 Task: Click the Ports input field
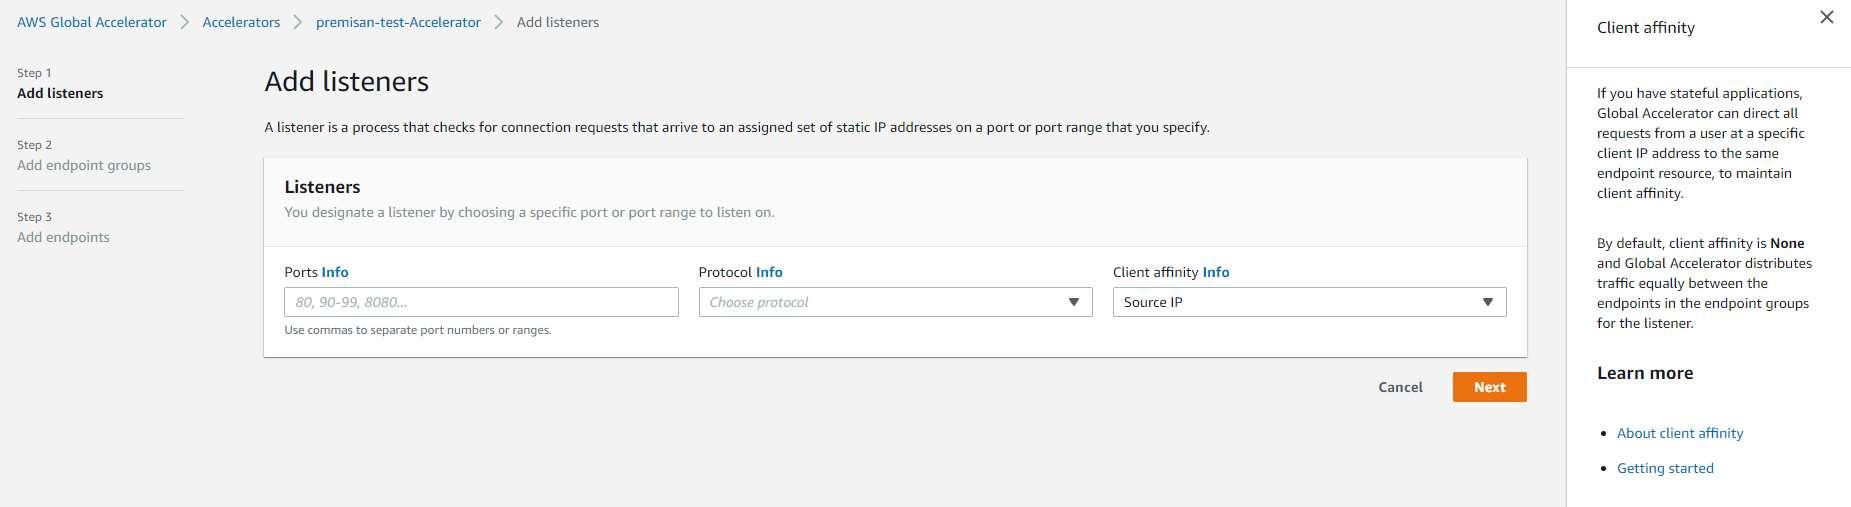pos(481,302)
